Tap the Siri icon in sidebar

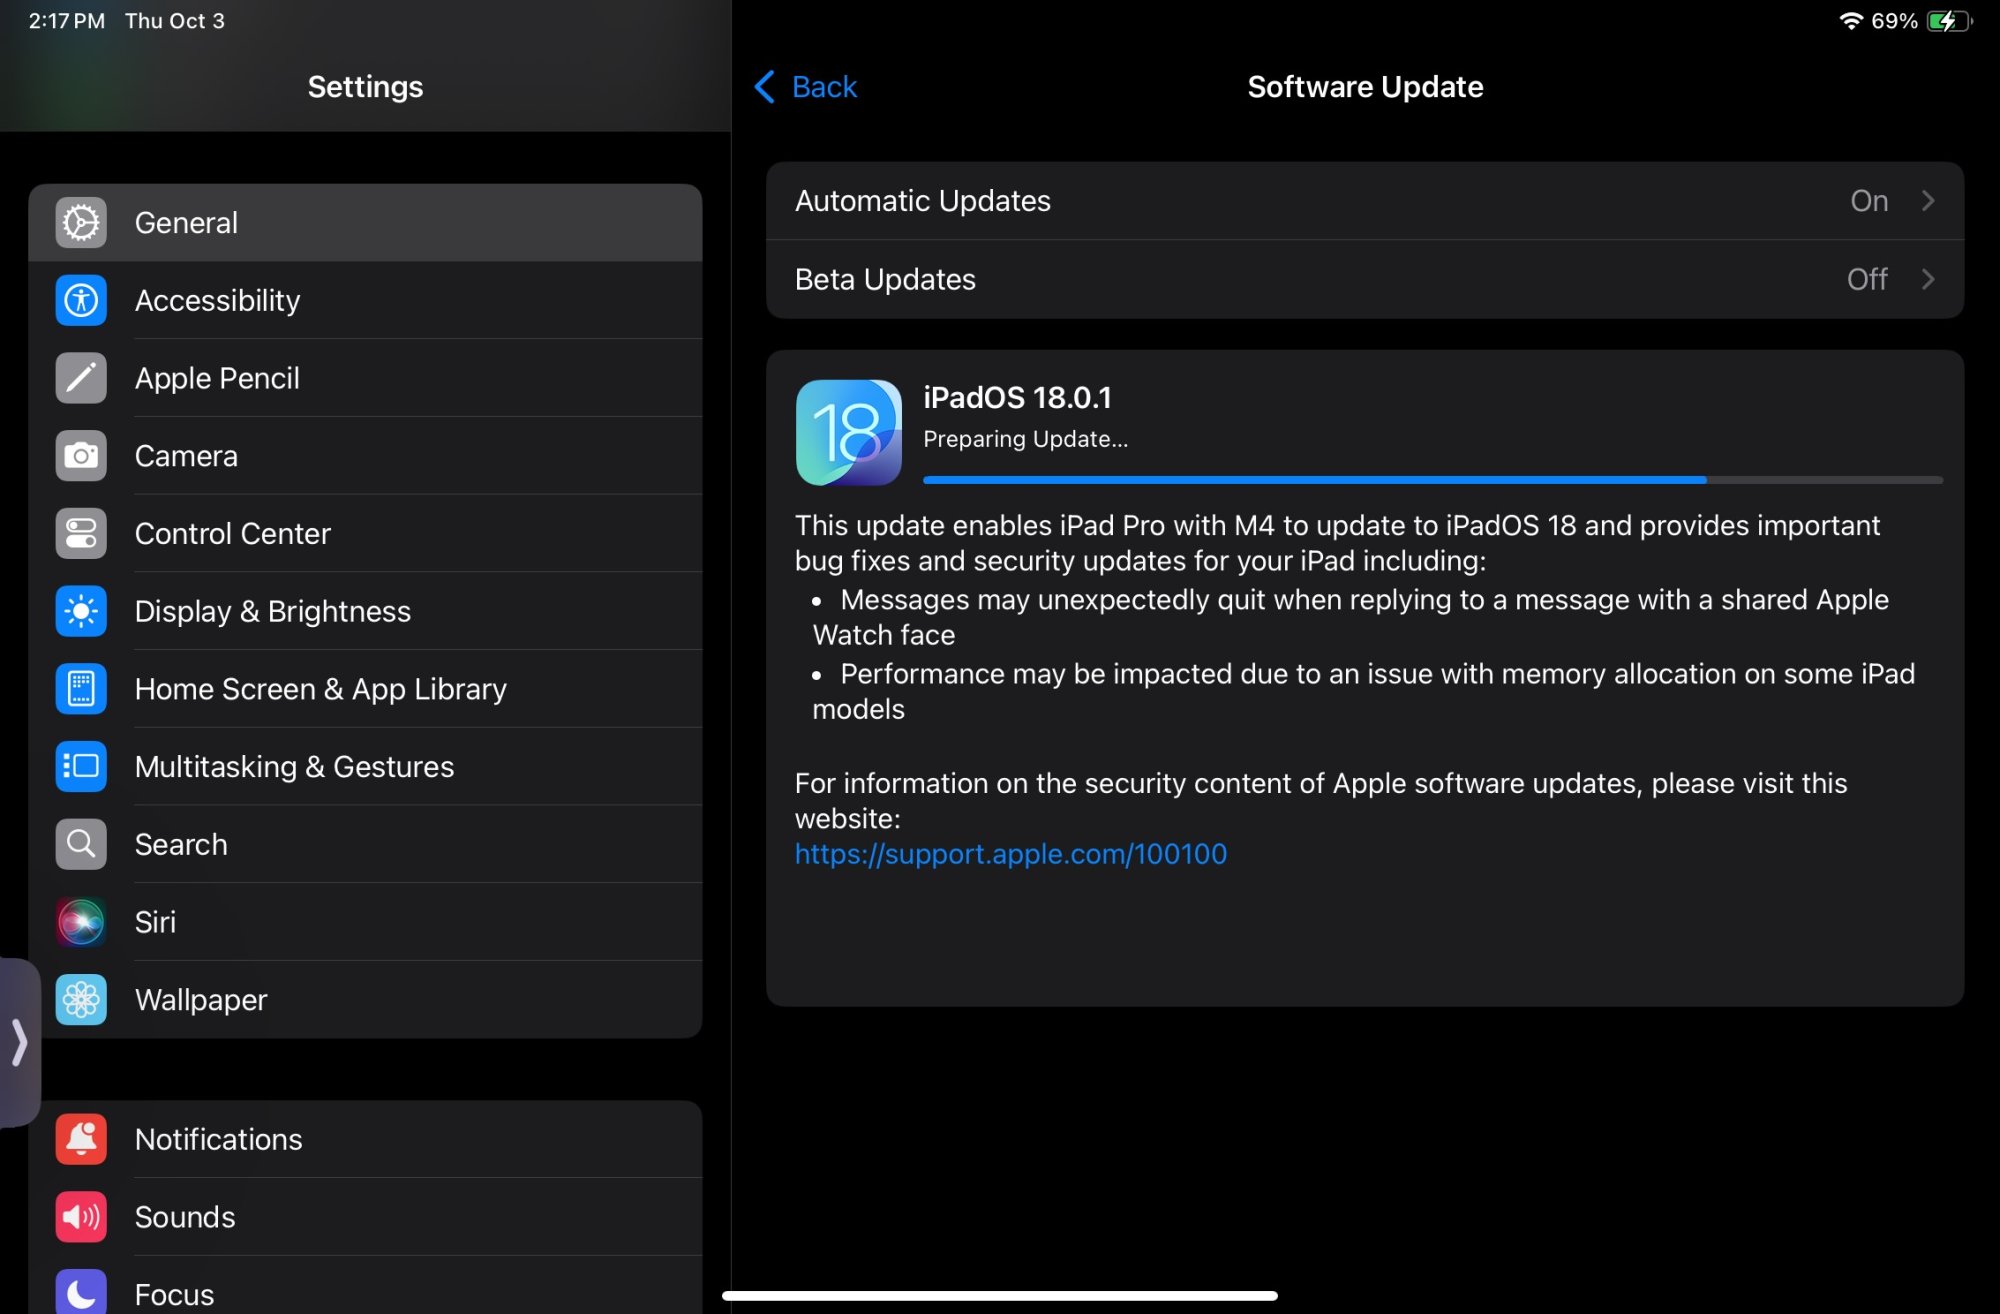[81, 922]
